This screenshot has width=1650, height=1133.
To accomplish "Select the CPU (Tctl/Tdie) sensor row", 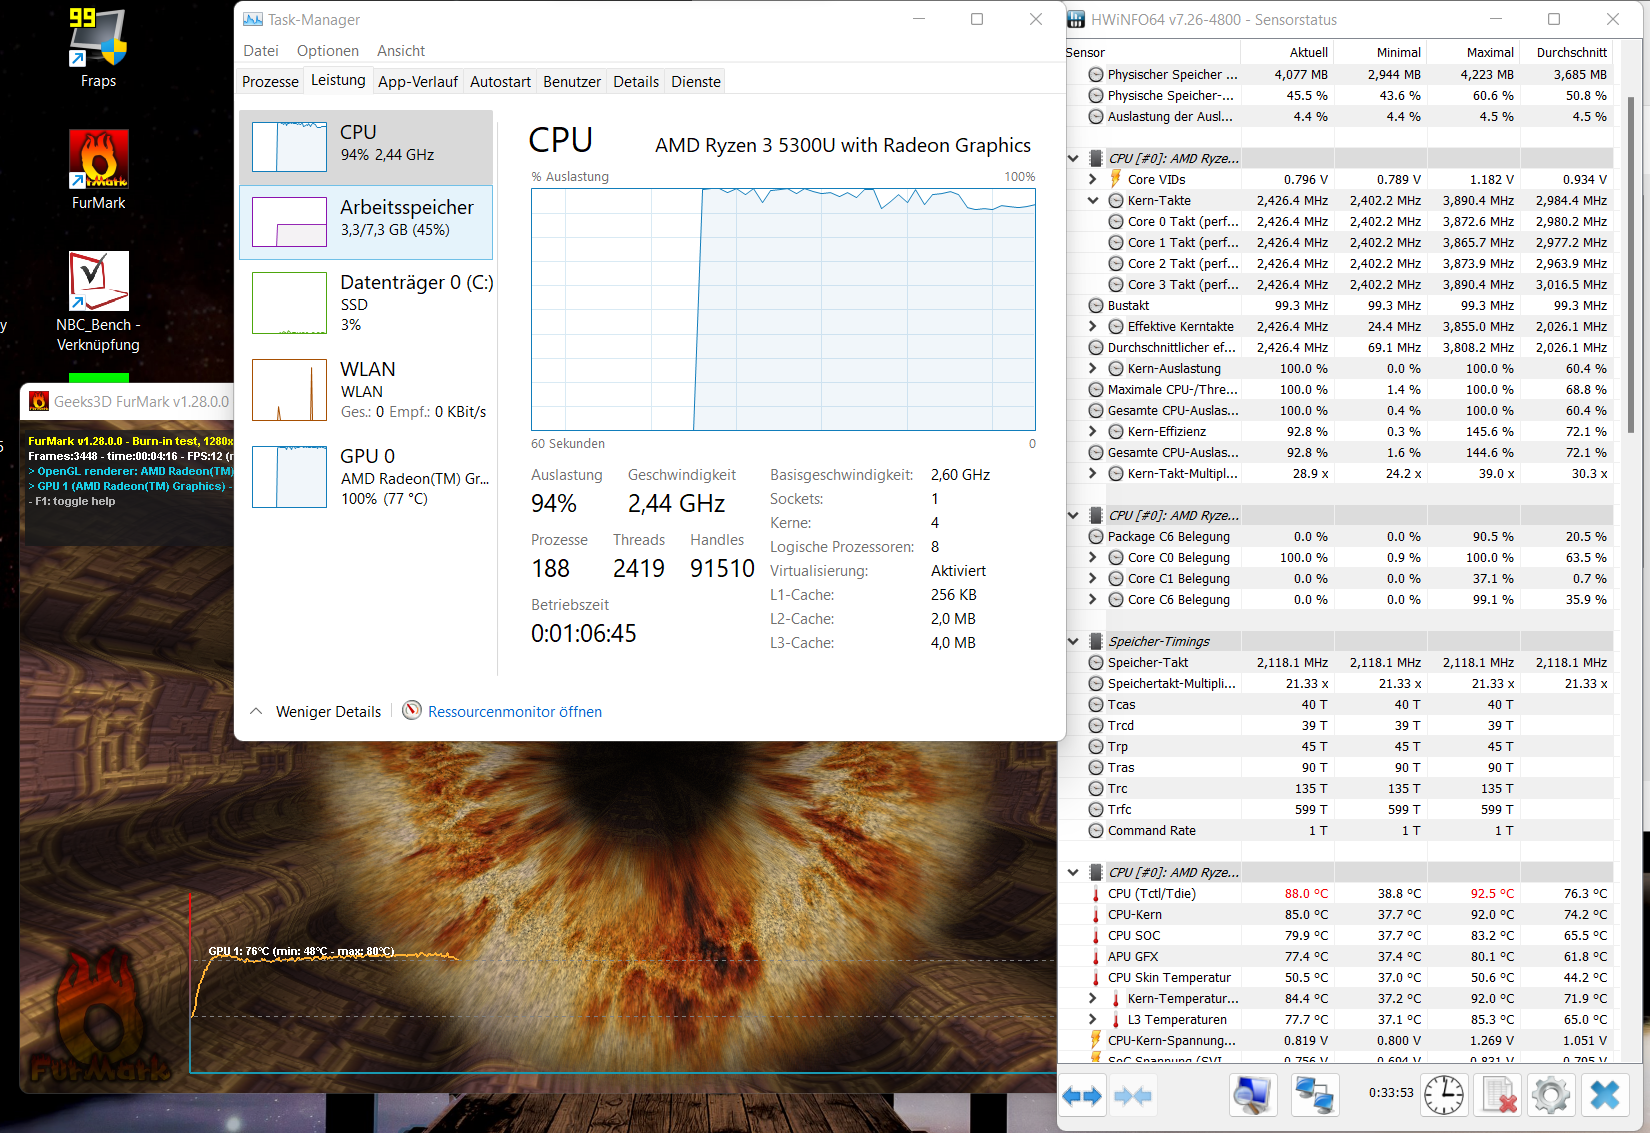I will 1338,893.
